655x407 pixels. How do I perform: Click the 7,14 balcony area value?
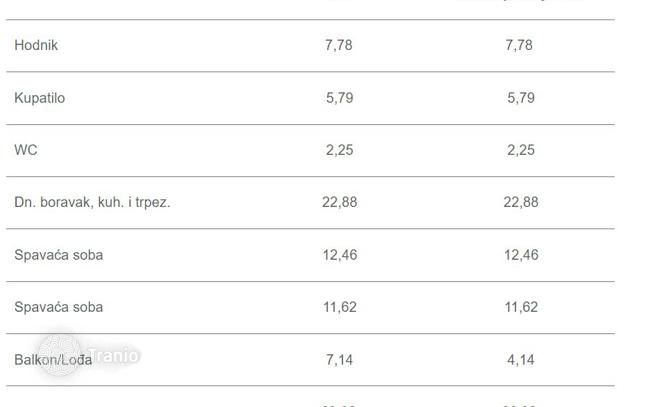point(339,360)
